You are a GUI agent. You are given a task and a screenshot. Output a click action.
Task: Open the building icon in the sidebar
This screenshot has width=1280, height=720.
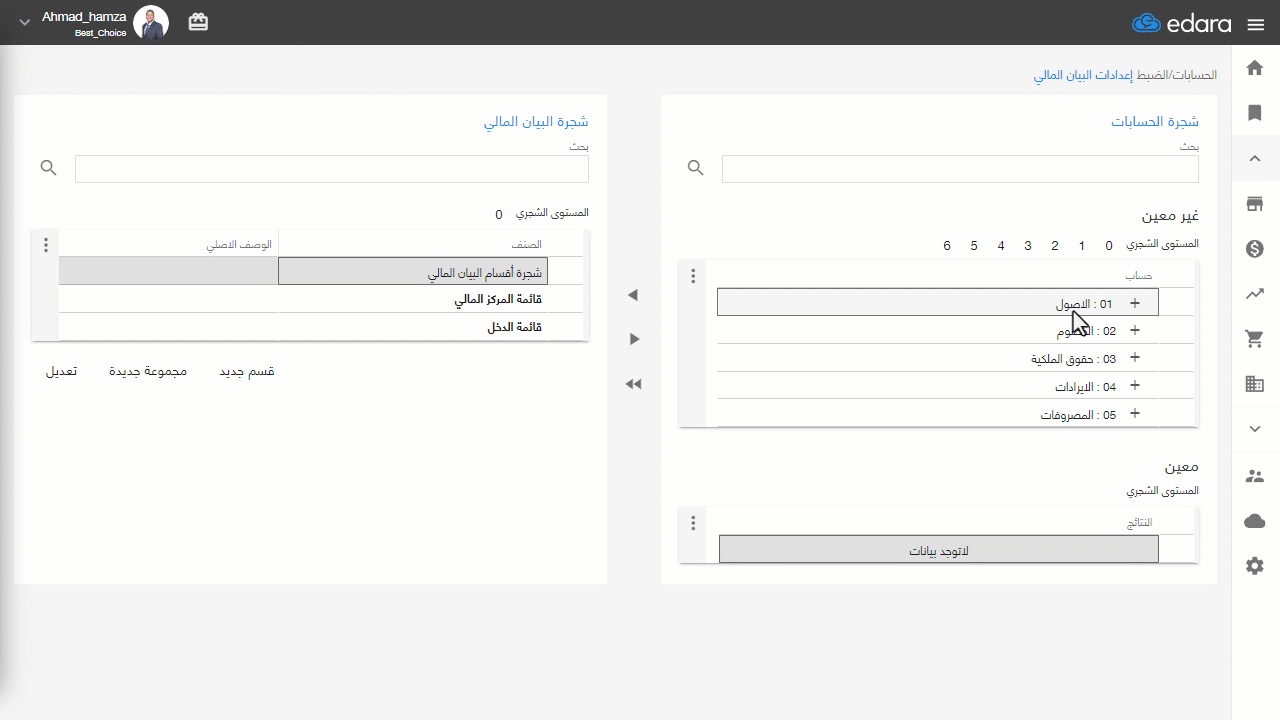click(x=1255, y=384)
